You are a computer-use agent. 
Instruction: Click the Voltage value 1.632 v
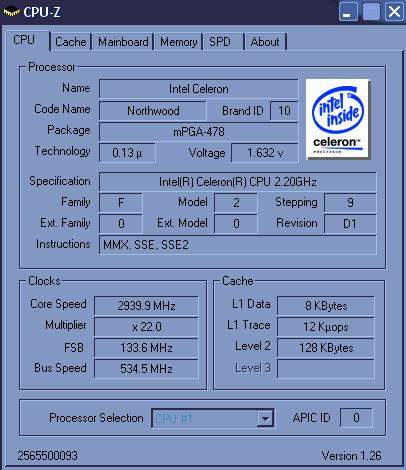[x=265, y=153]
